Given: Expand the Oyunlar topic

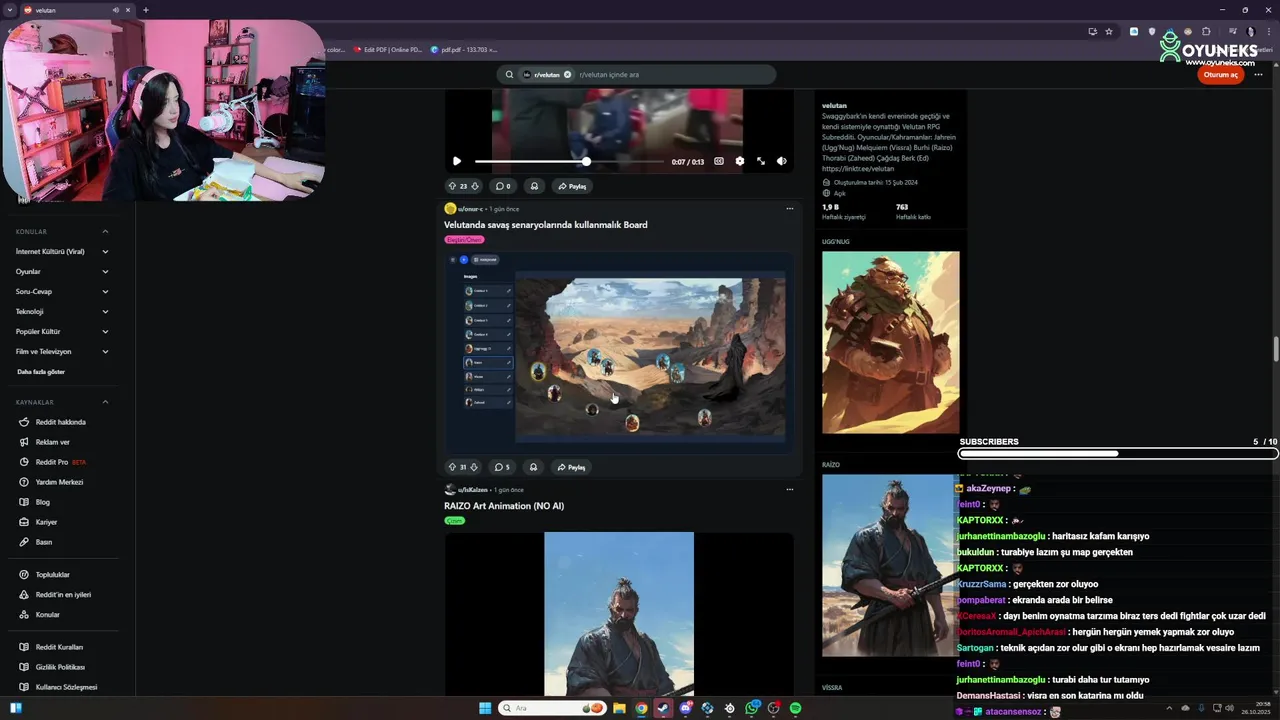Looking at the screenshot, I should click(62, 272).
